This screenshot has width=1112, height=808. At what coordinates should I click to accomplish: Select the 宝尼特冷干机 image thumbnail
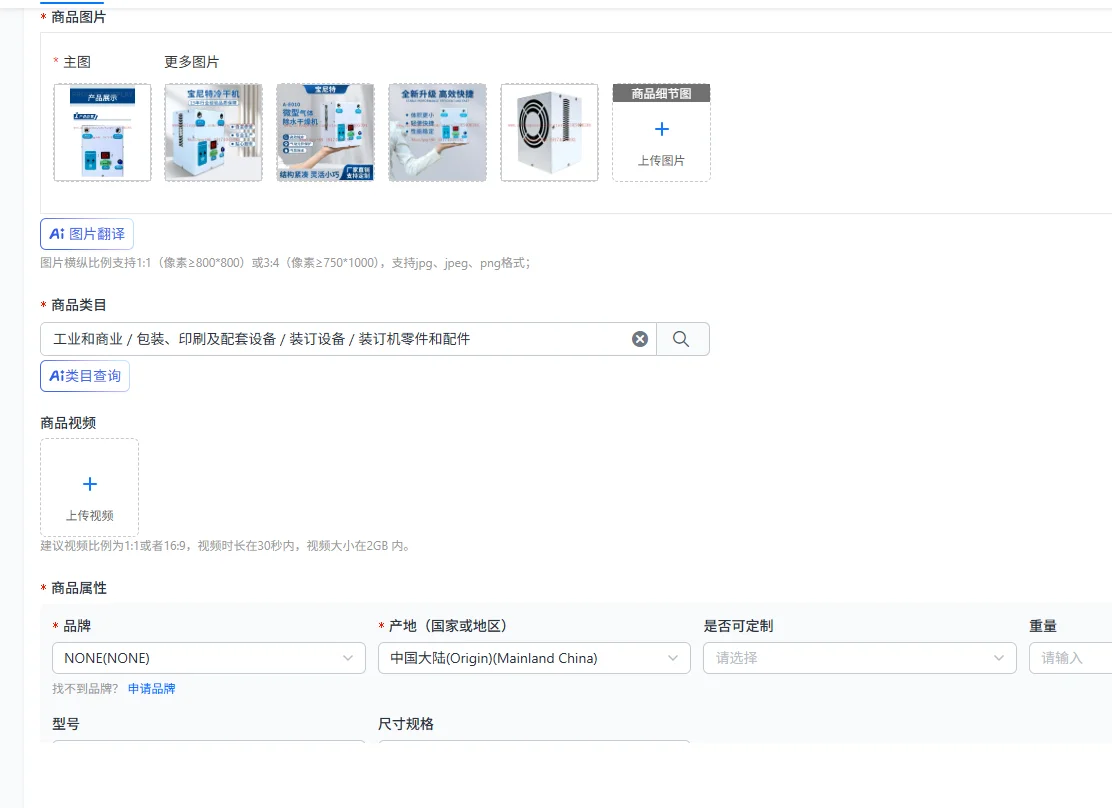click(213, 133)
